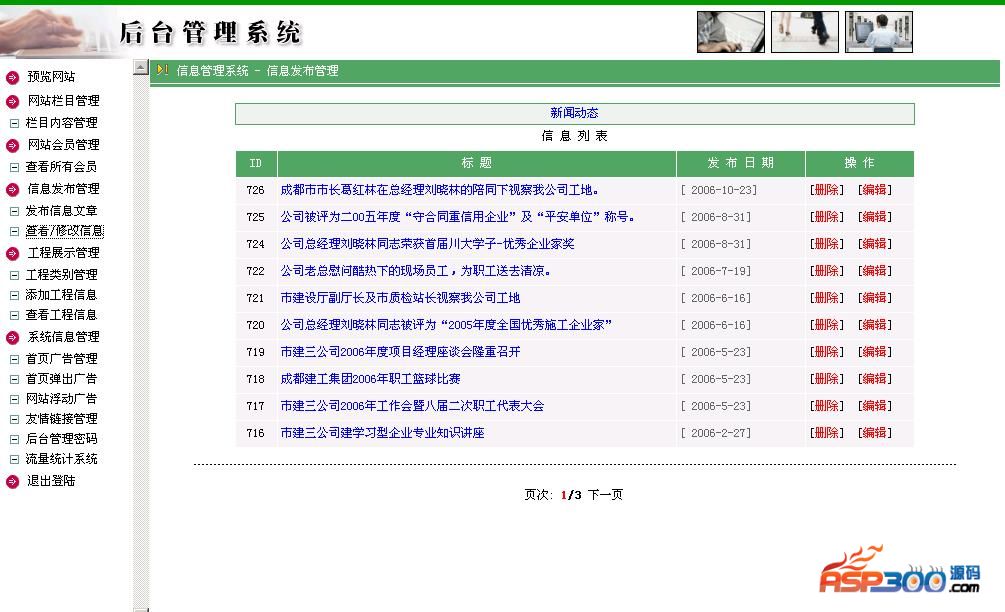This screenshot has width=1005, height=612.
Task: Open 网站栏目管理 menu item
Action: [x=63, y=101]
